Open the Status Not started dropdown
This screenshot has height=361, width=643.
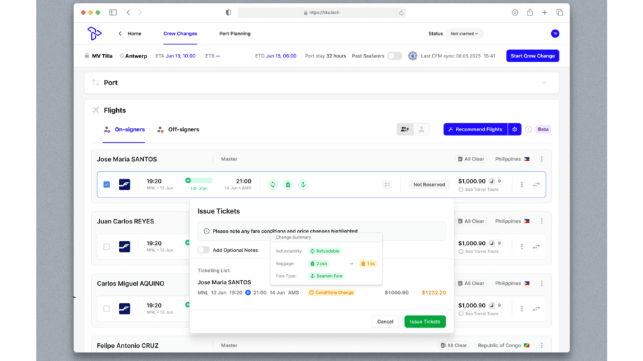(x=465, y=34)
